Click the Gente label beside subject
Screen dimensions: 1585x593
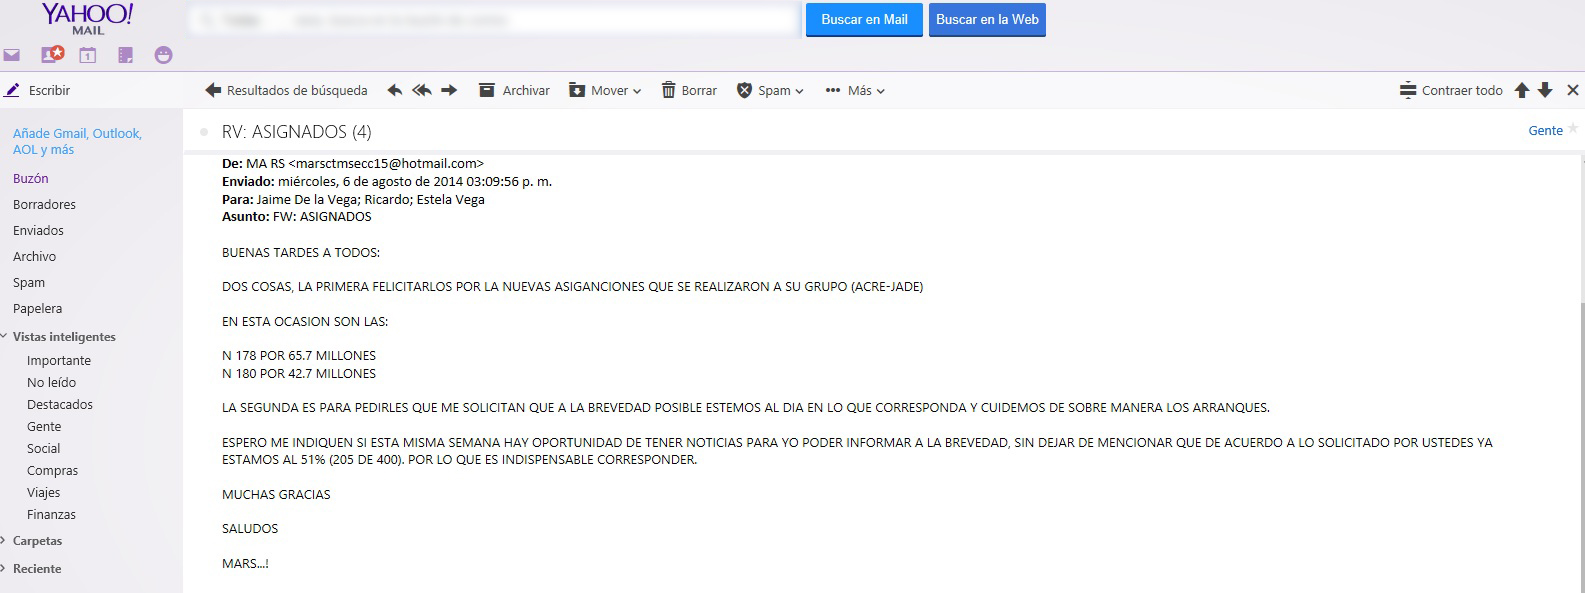1545,130
